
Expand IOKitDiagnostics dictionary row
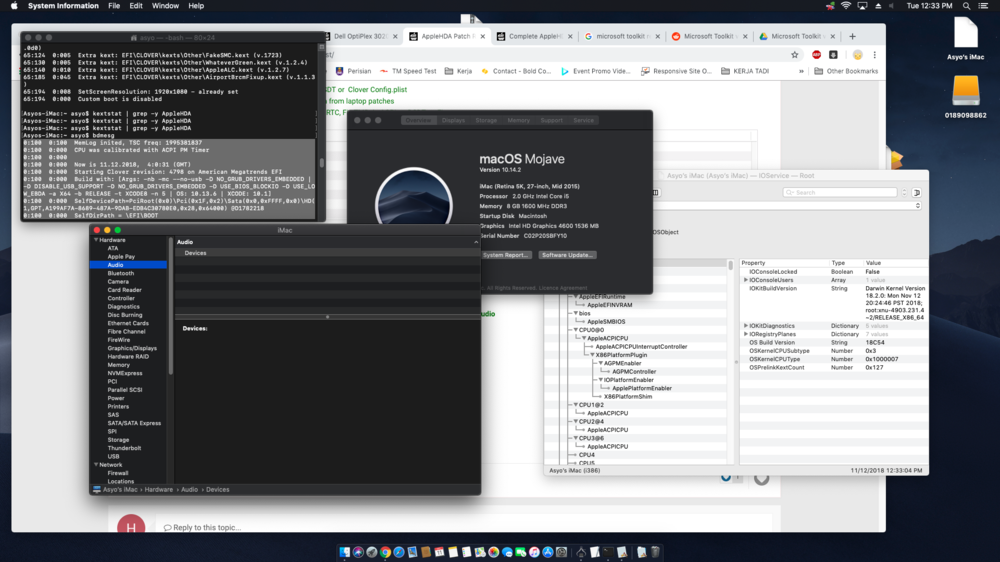tap(746, 326)
